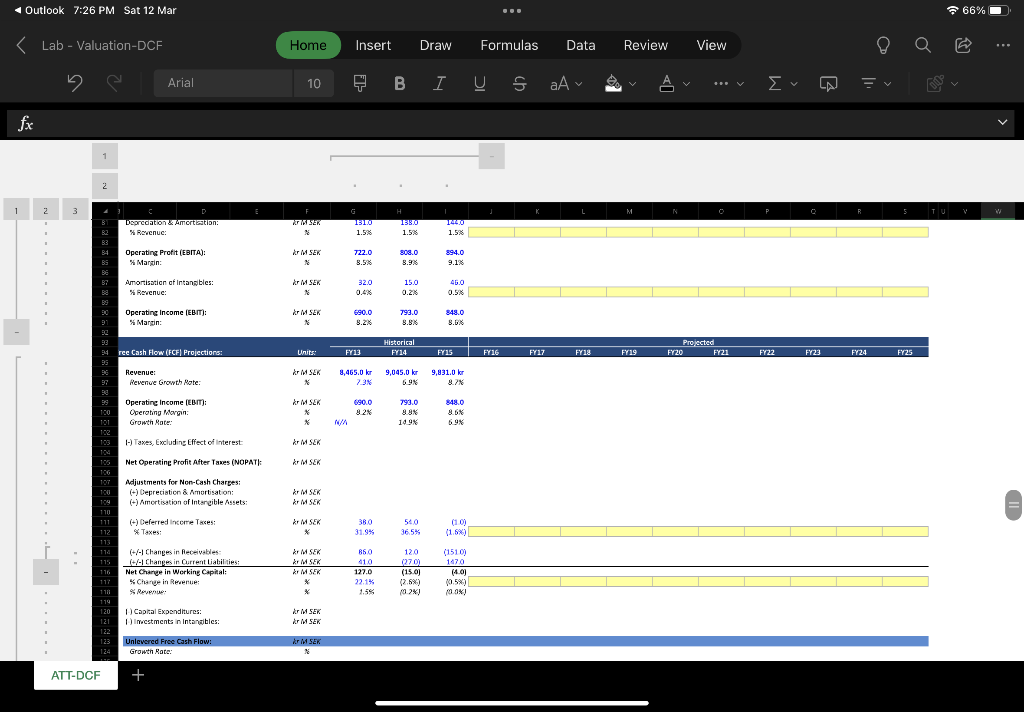1024x712 pixels.
Task: Return to Outlook via status bar link
Action: (39, 10)
